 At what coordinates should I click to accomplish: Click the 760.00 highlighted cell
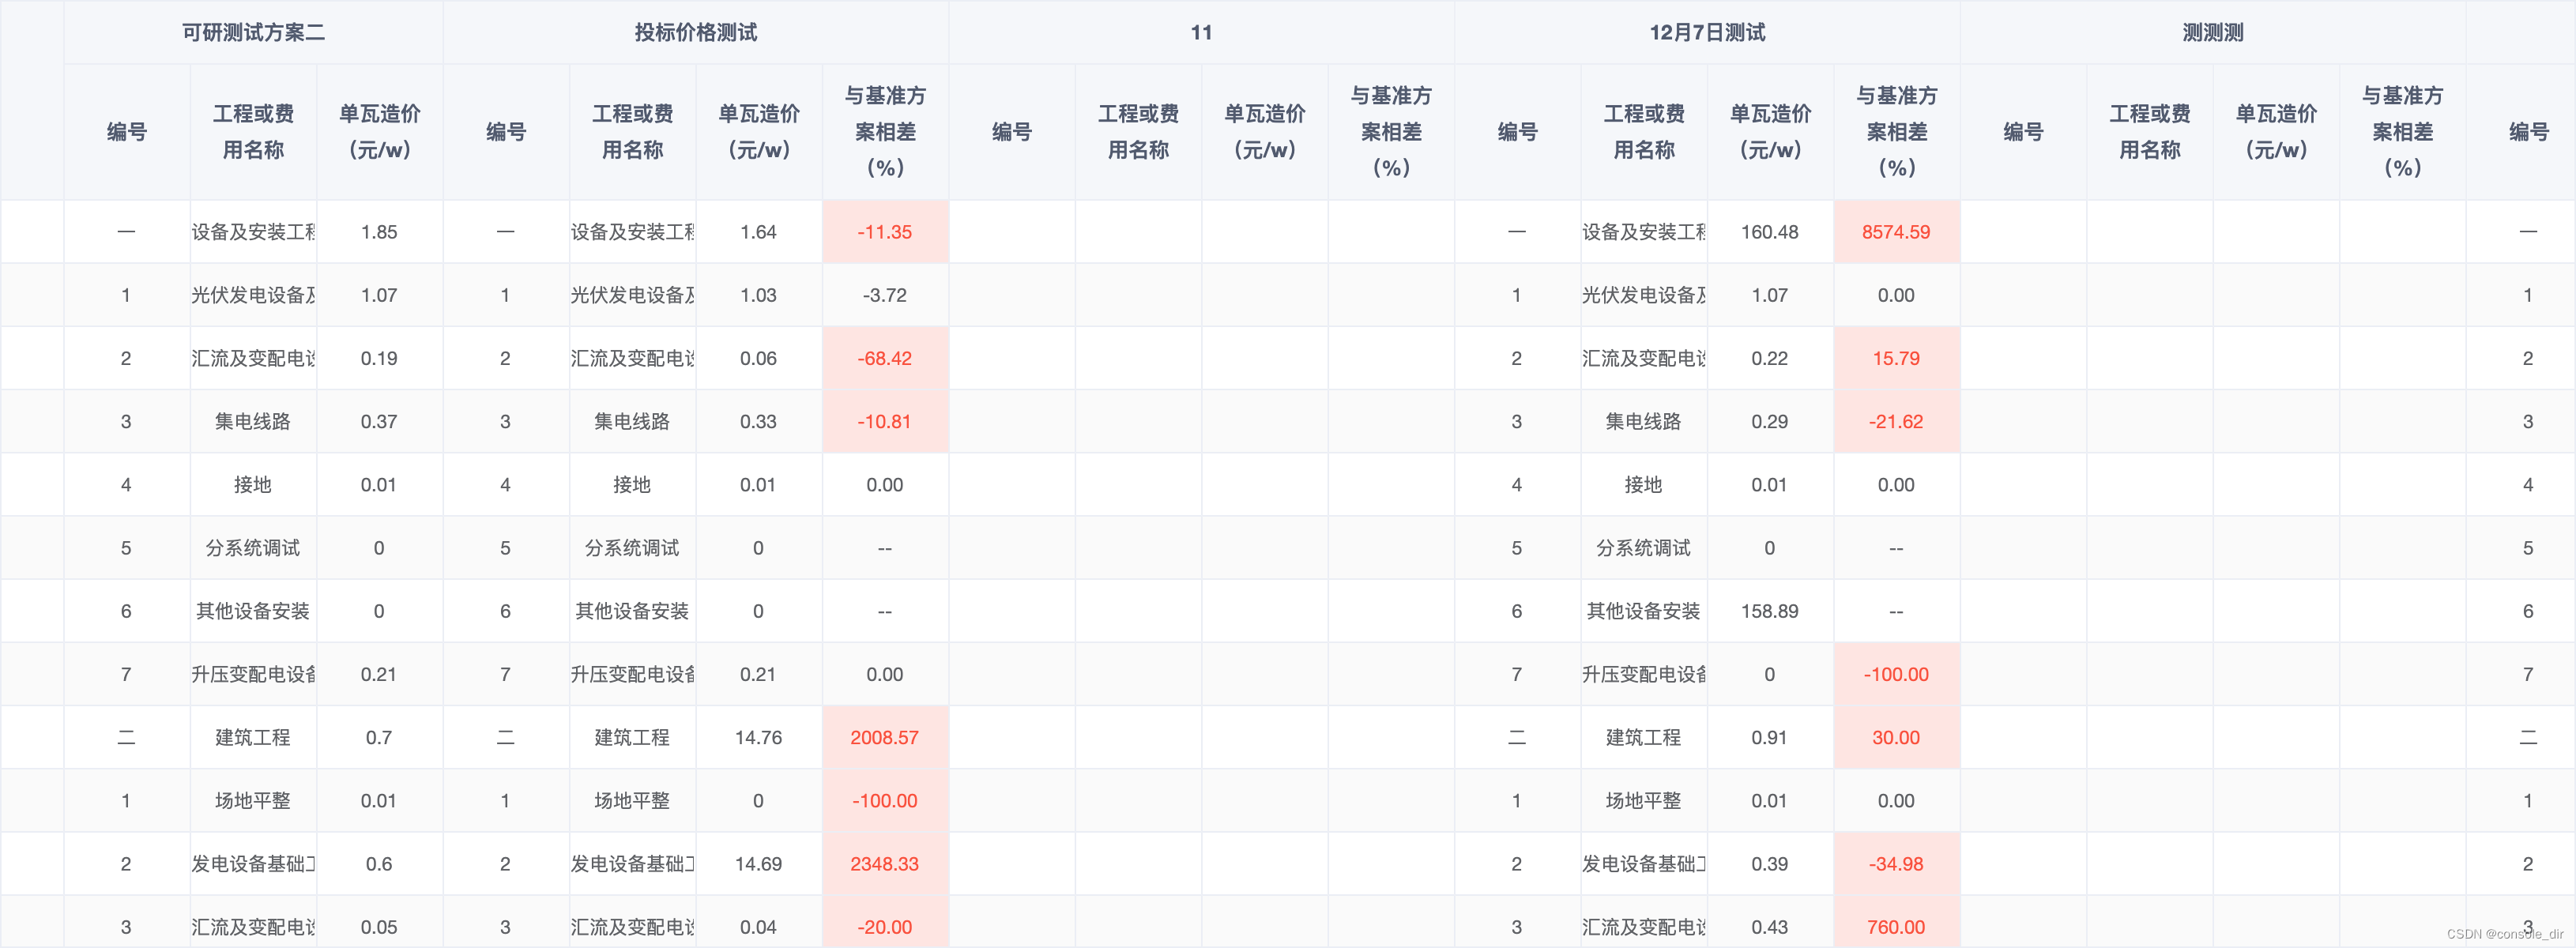[1895, 927]
